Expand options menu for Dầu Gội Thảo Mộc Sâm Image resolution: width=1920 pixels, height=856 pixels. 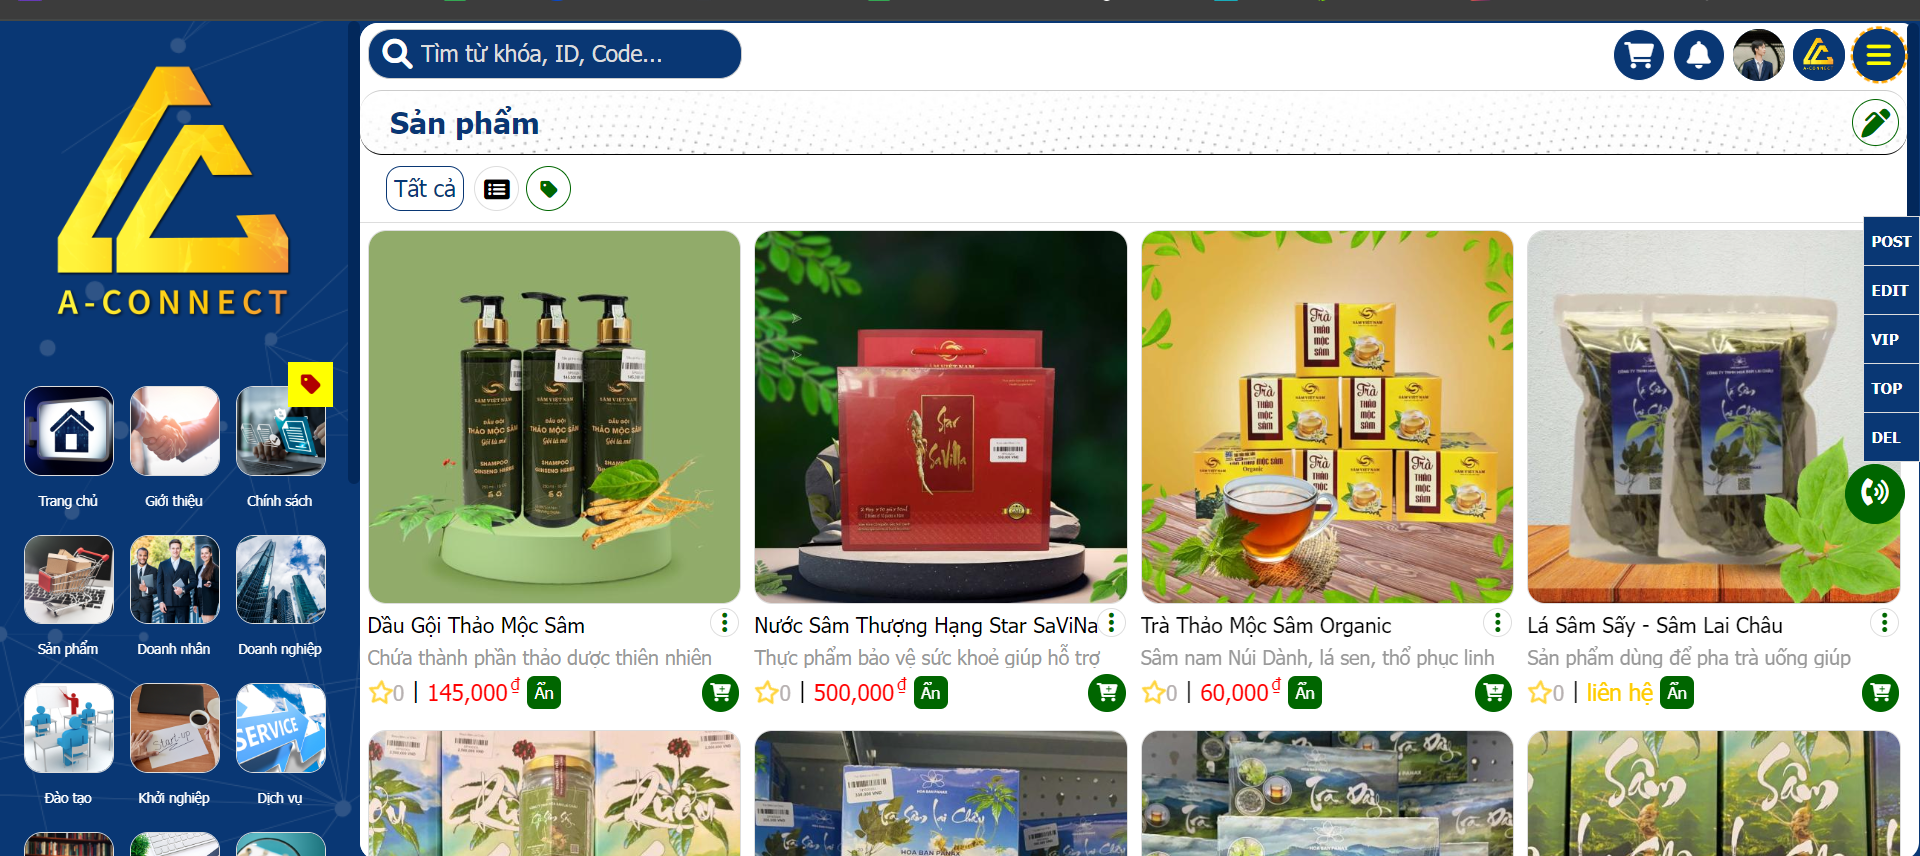click(x=724, y=623)
